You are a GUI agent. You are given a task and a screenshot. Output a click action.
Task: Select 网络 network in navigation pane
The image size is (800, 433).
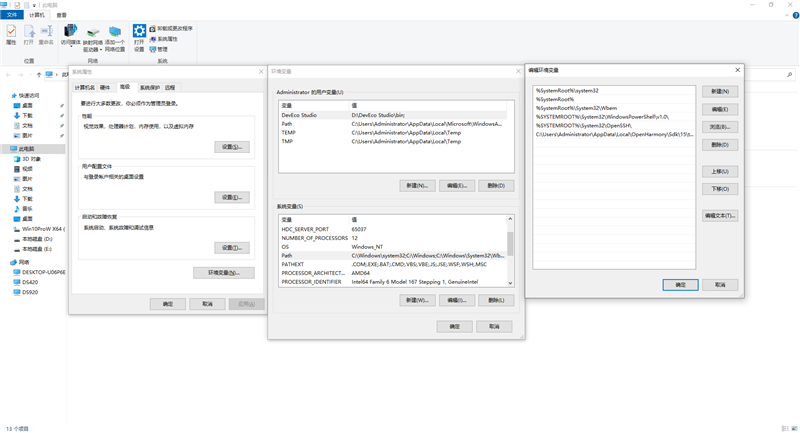(20, 262)
